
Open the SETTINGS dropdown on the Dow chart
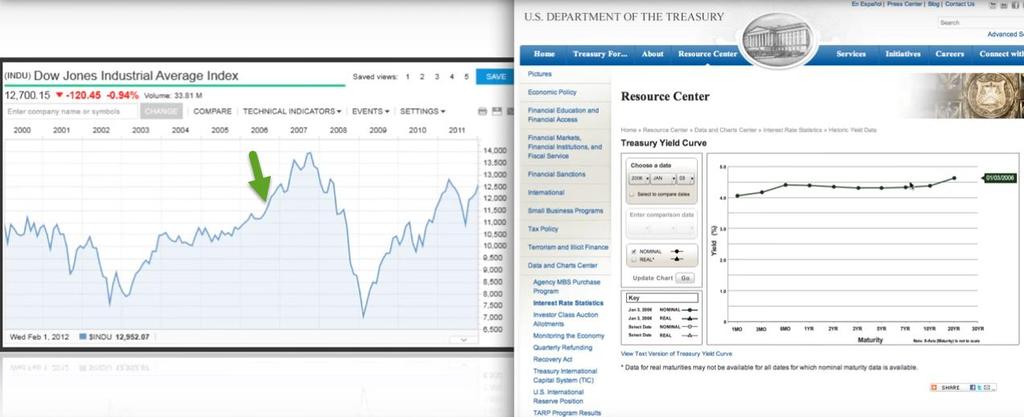(x=423, y=112)
